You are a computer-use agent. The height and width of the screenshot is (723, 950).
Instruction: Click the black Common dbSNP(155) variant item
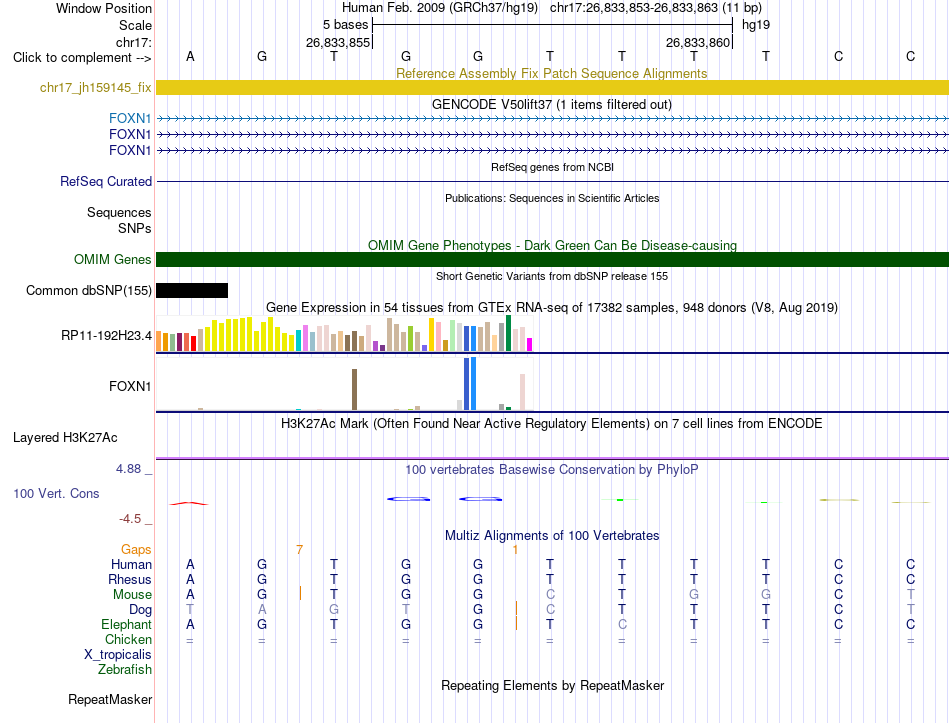192,290
